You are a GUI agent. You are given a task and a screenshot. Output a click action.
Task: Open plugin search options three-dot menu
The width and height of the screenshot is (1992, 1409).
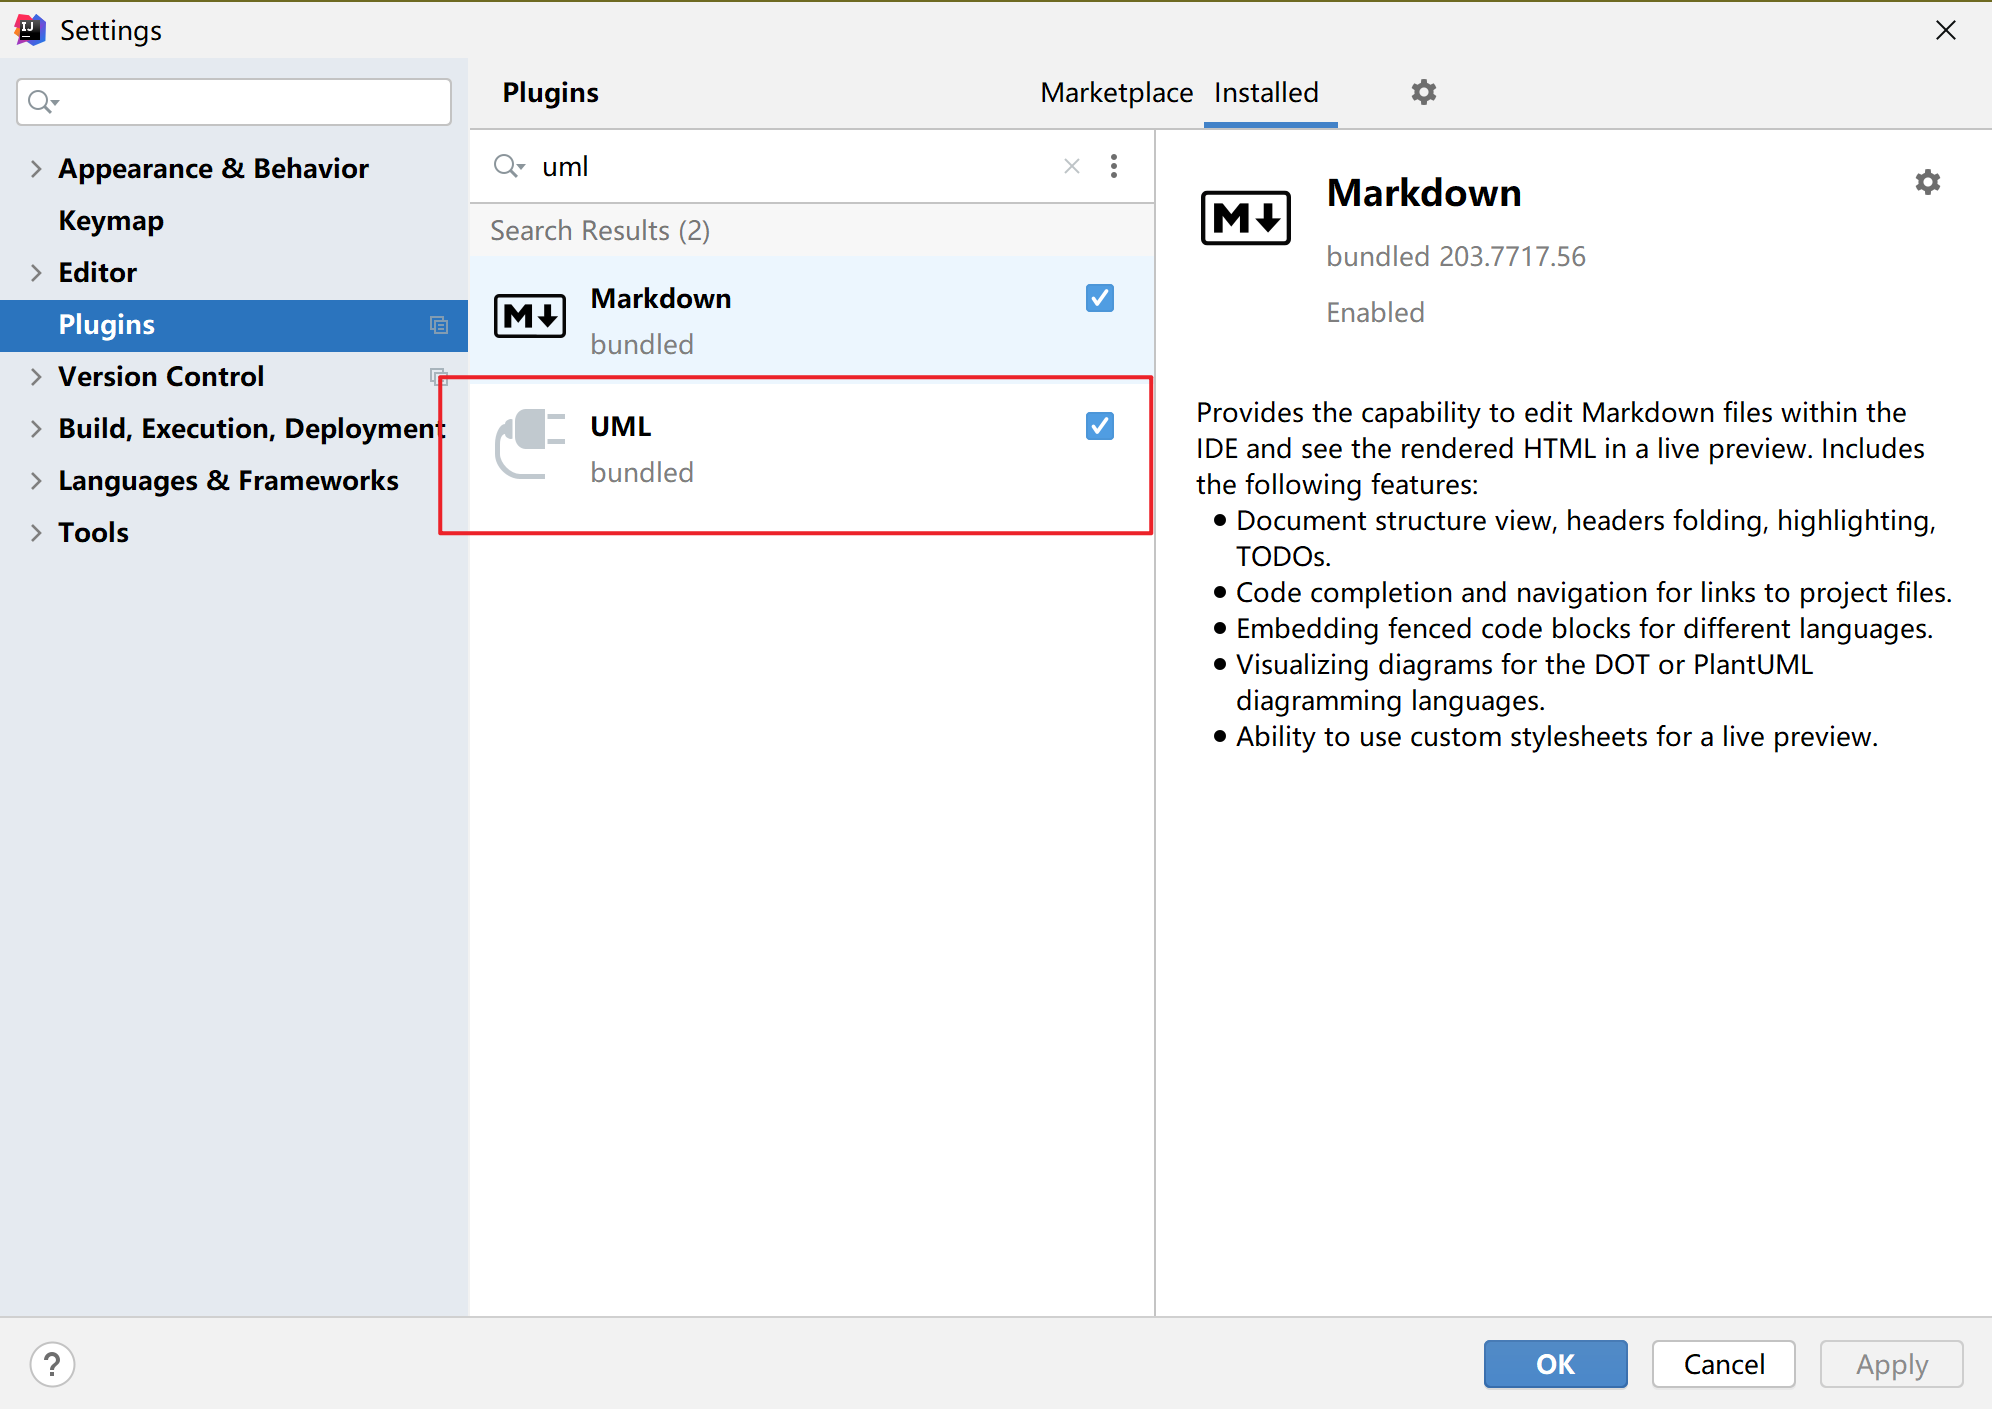click(1114, 166)
